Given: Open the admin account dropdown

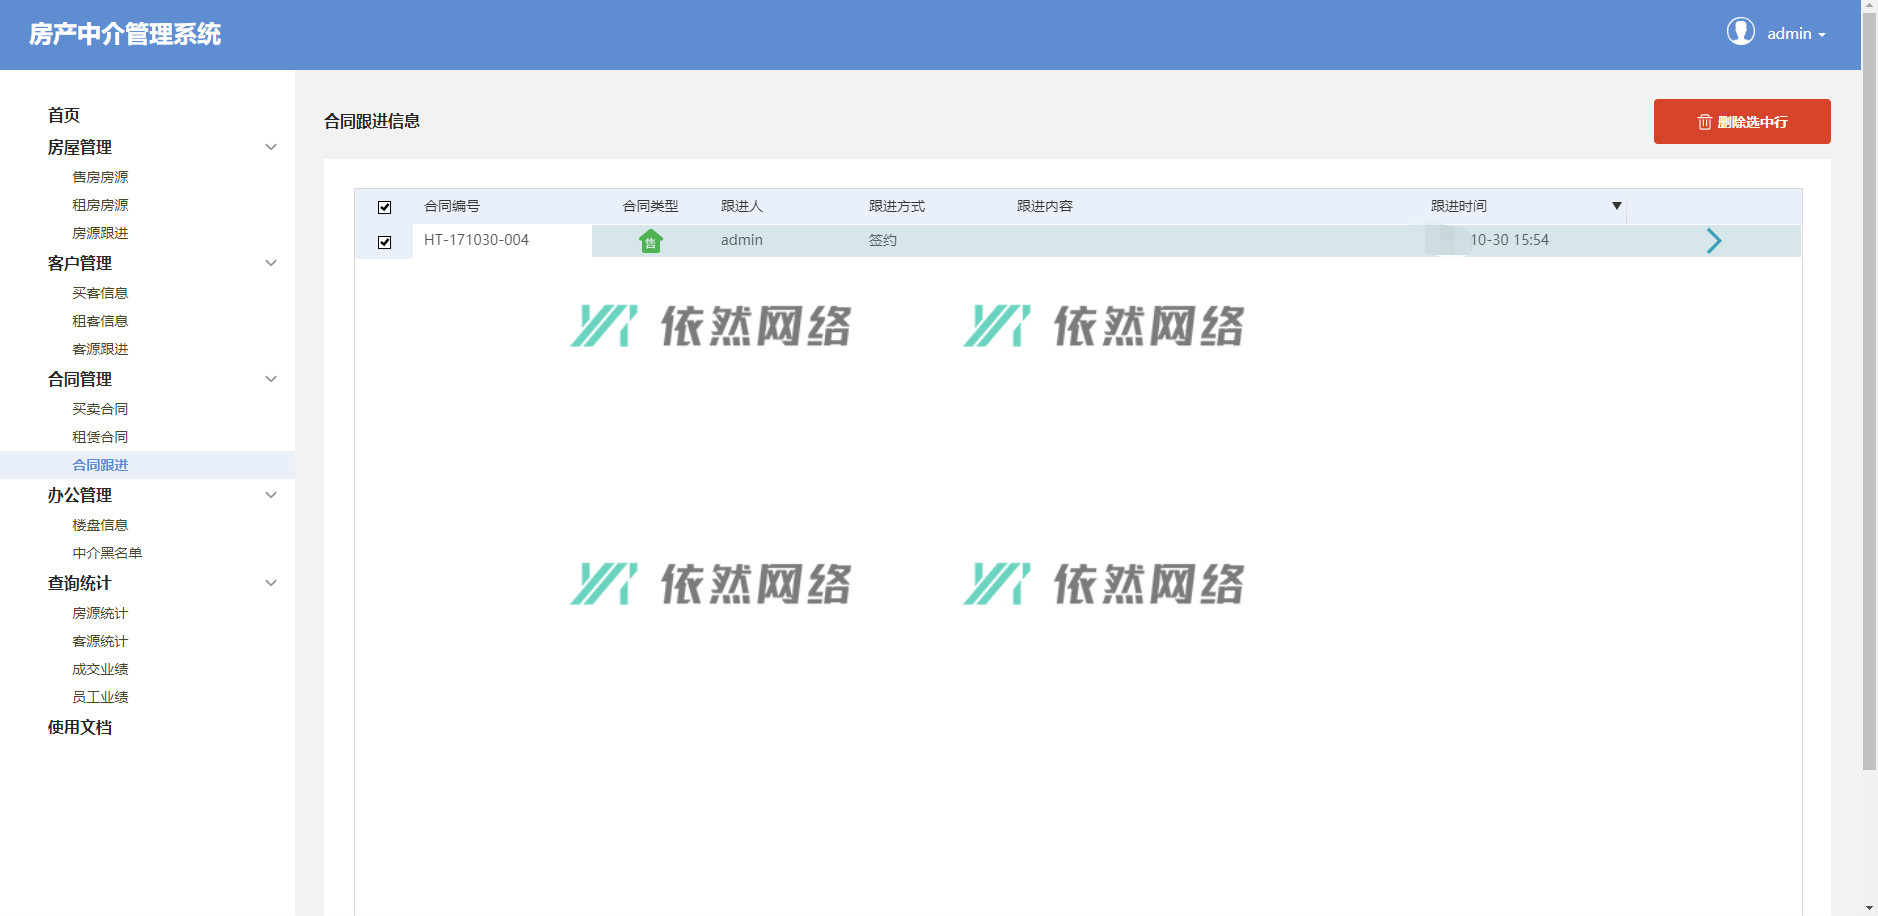Looking at the screenshot, I should [1796, 34].
